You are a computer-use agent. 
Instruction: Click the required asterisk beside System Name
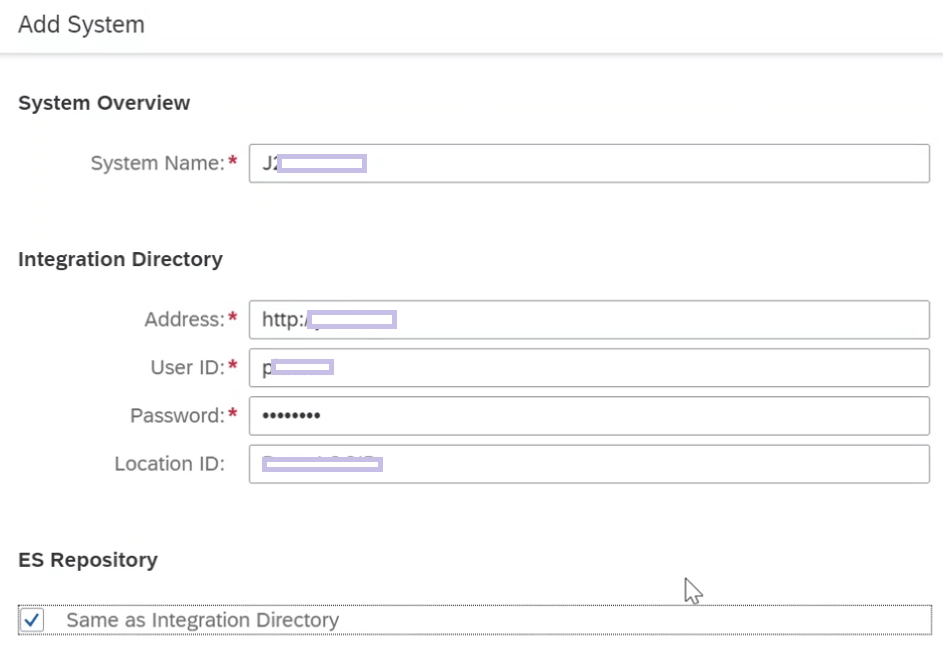coord(233,161)
